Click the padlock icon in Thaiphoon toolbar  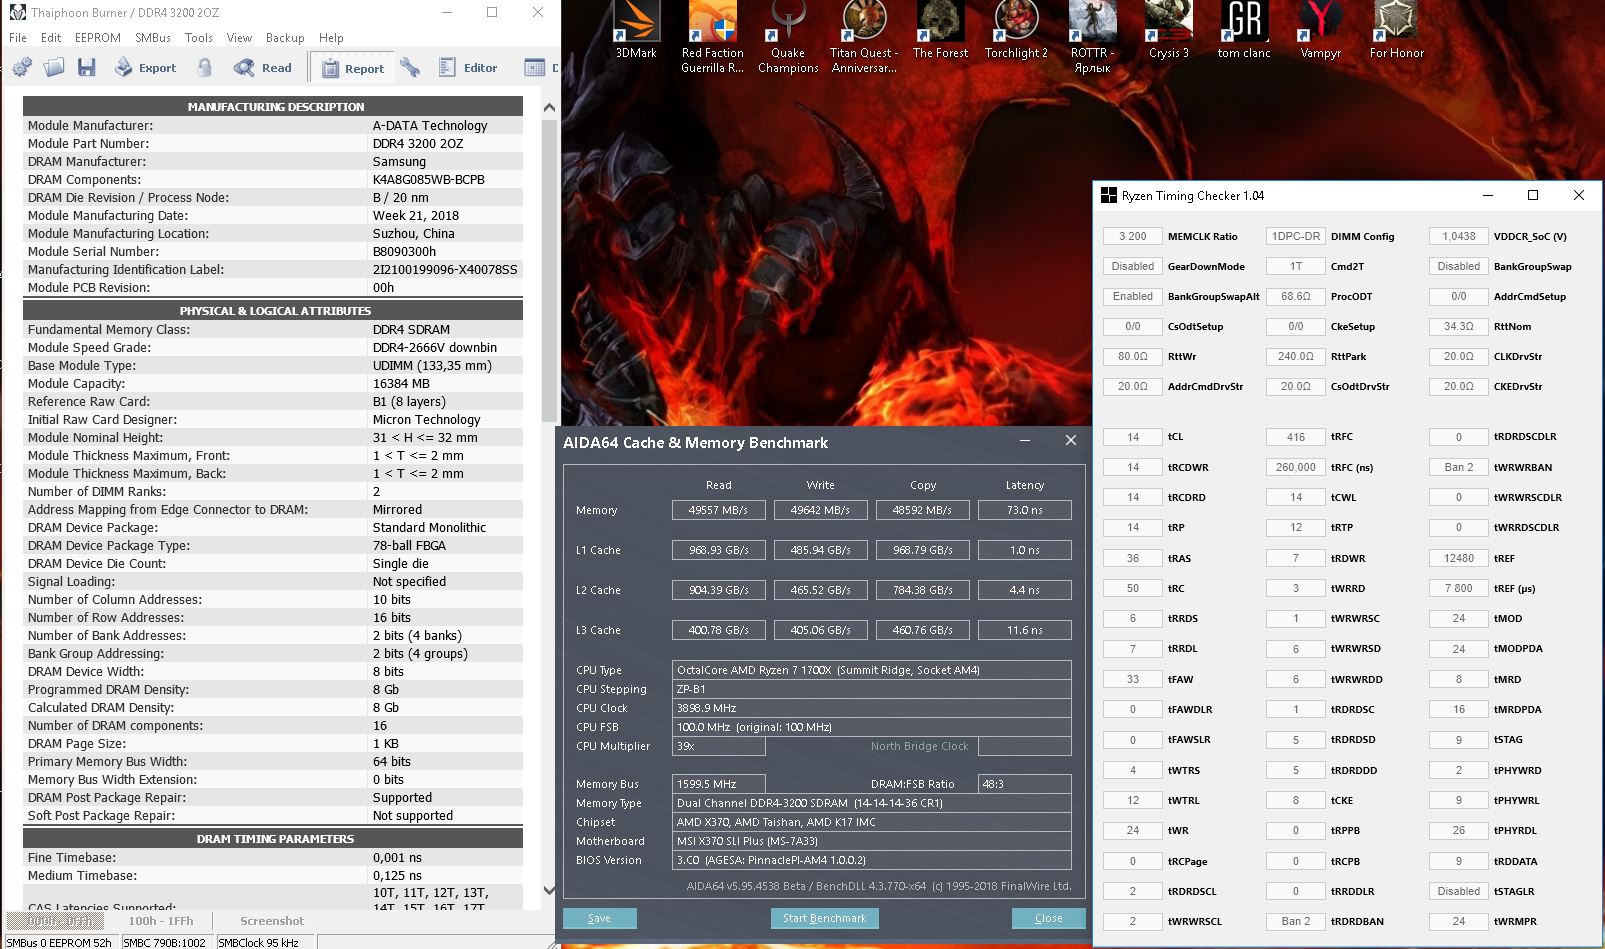click(x=205, y=67)
